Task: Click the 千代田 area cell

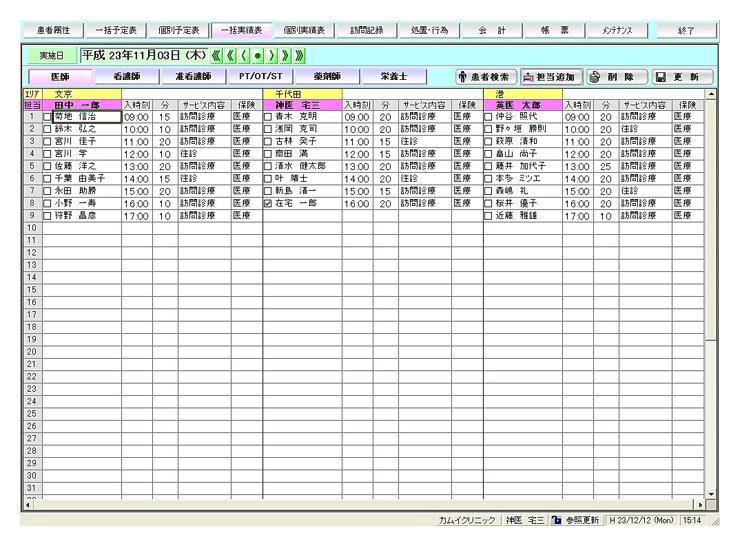Action: point(303,94)
